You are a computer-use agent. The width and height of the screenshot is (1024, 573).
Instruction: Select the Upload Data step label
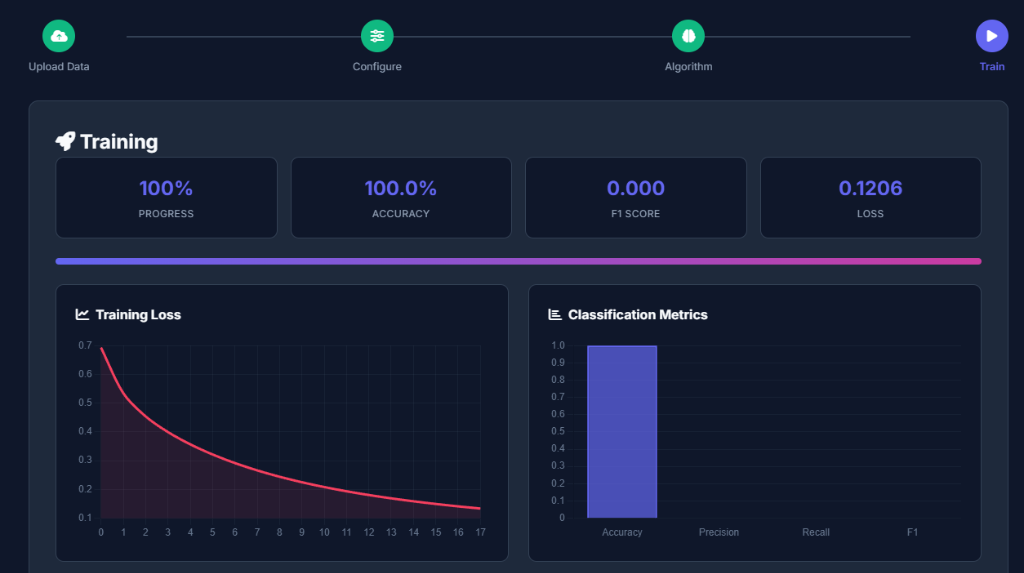click(59, 67)
